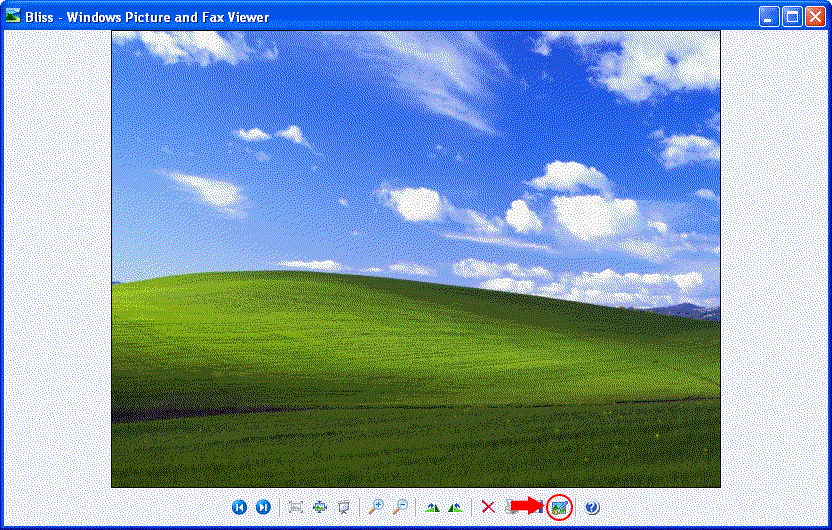Viewport: 832px width, 530px height.
Task: Open the window system menu icon
Action: coord(13,17)
